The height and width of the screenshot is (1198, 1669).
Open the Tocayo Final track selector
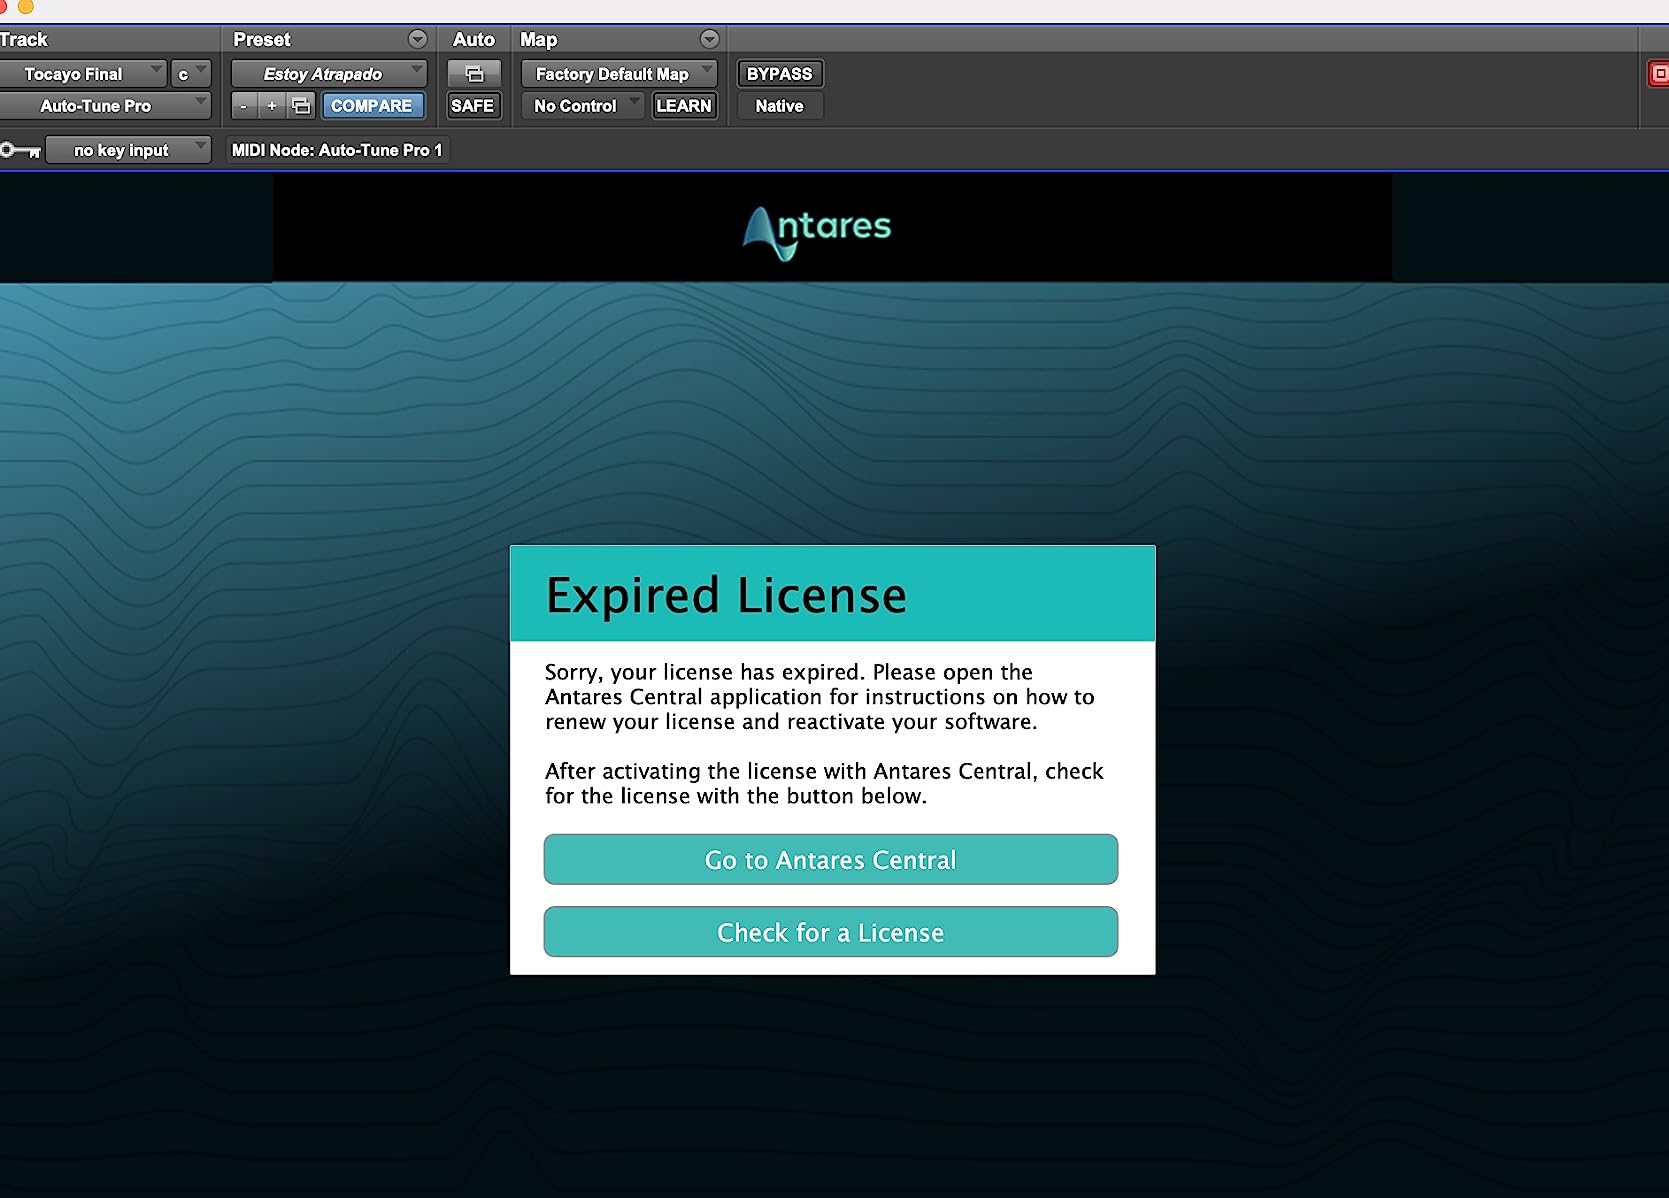[83, 74]
